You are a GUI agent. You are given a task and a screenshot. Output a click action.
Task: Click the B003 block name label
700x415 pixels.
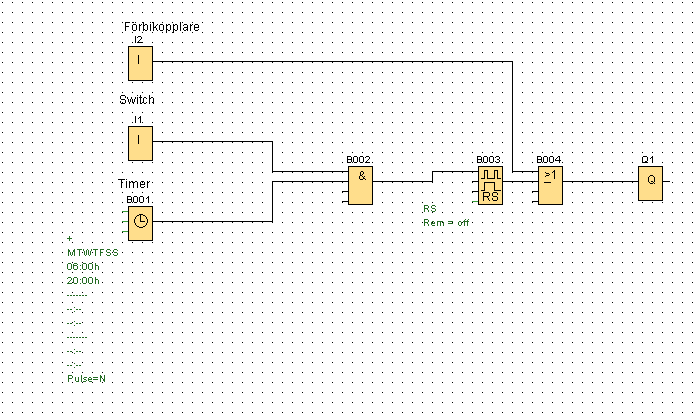[489, 160]
